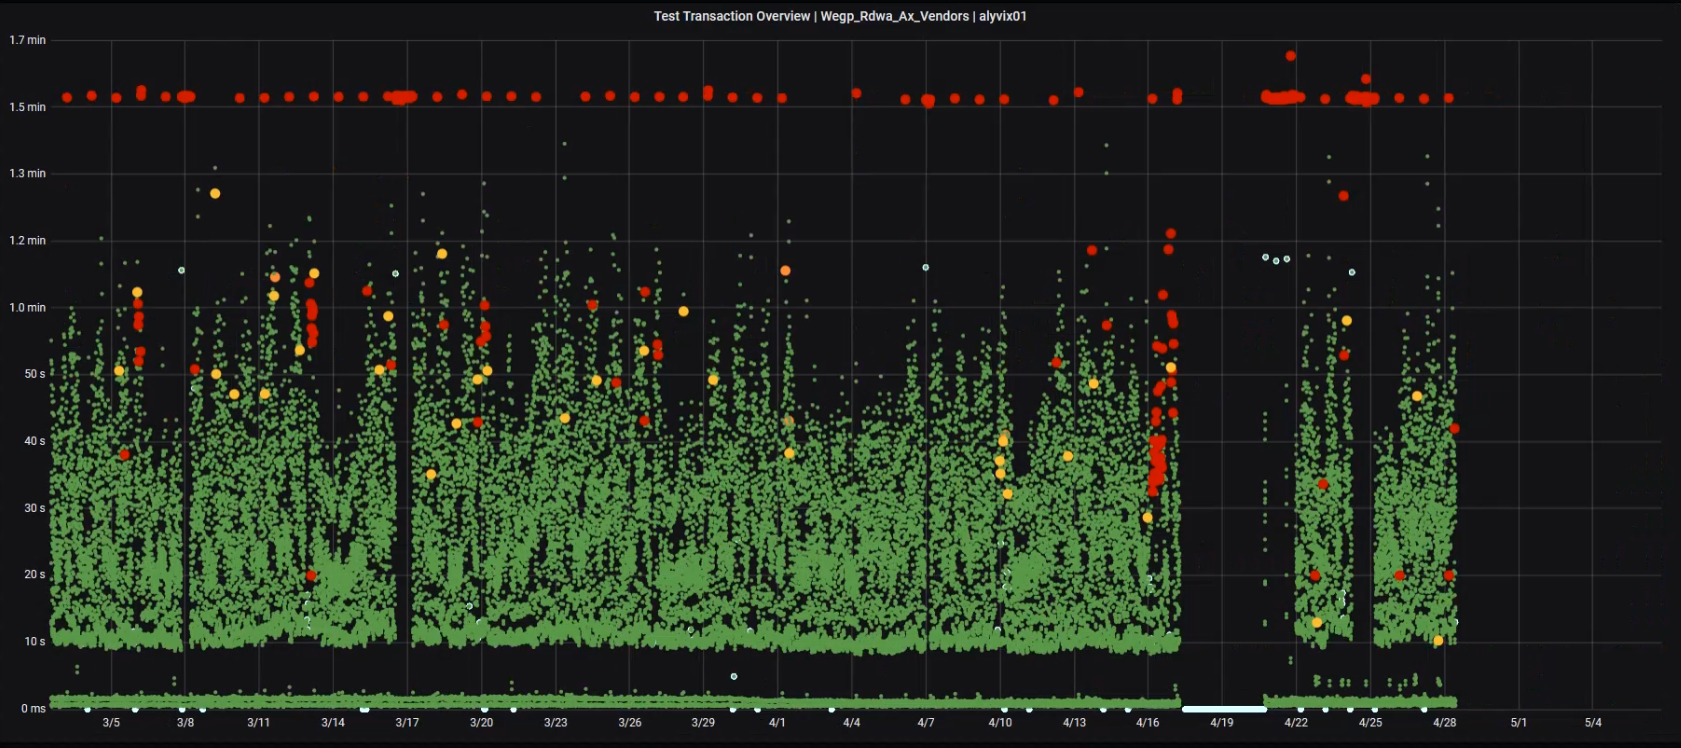Open the Test Transaction Overview panel title menu

tap(840, 16)
